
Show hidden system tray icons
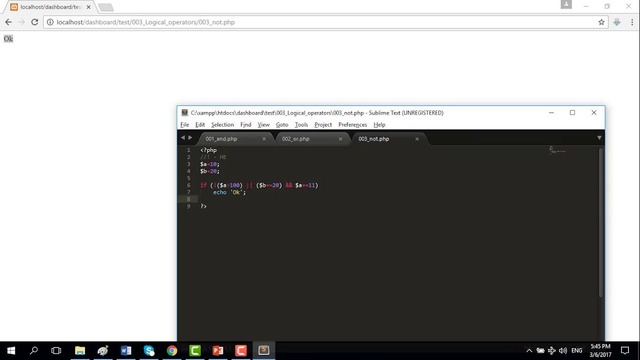click(529, 351)
